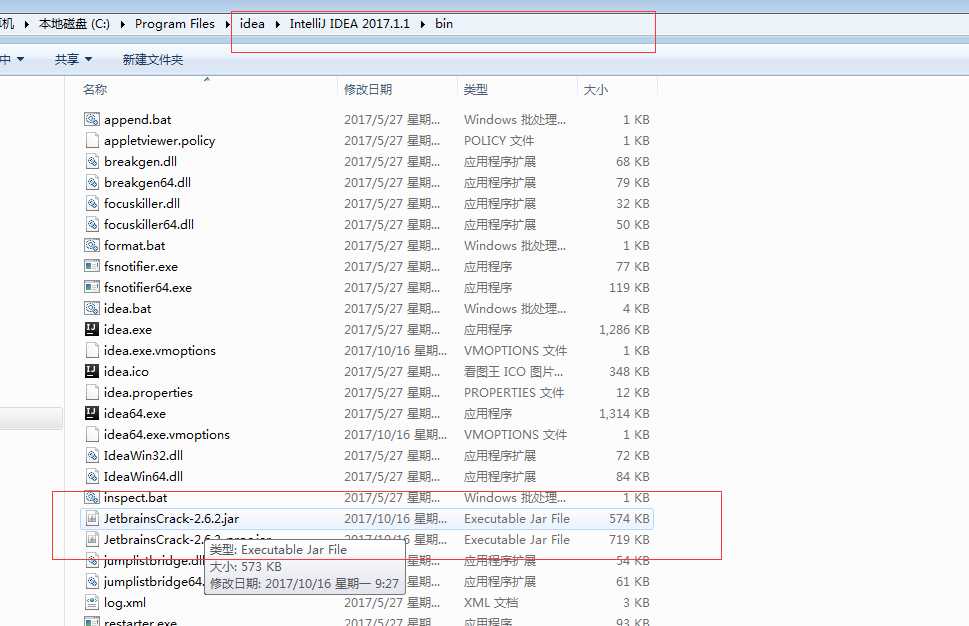Click the idea.ico IntelliJ icon
Viewport: 969px width, 626px height.
[x=91, y=371]
